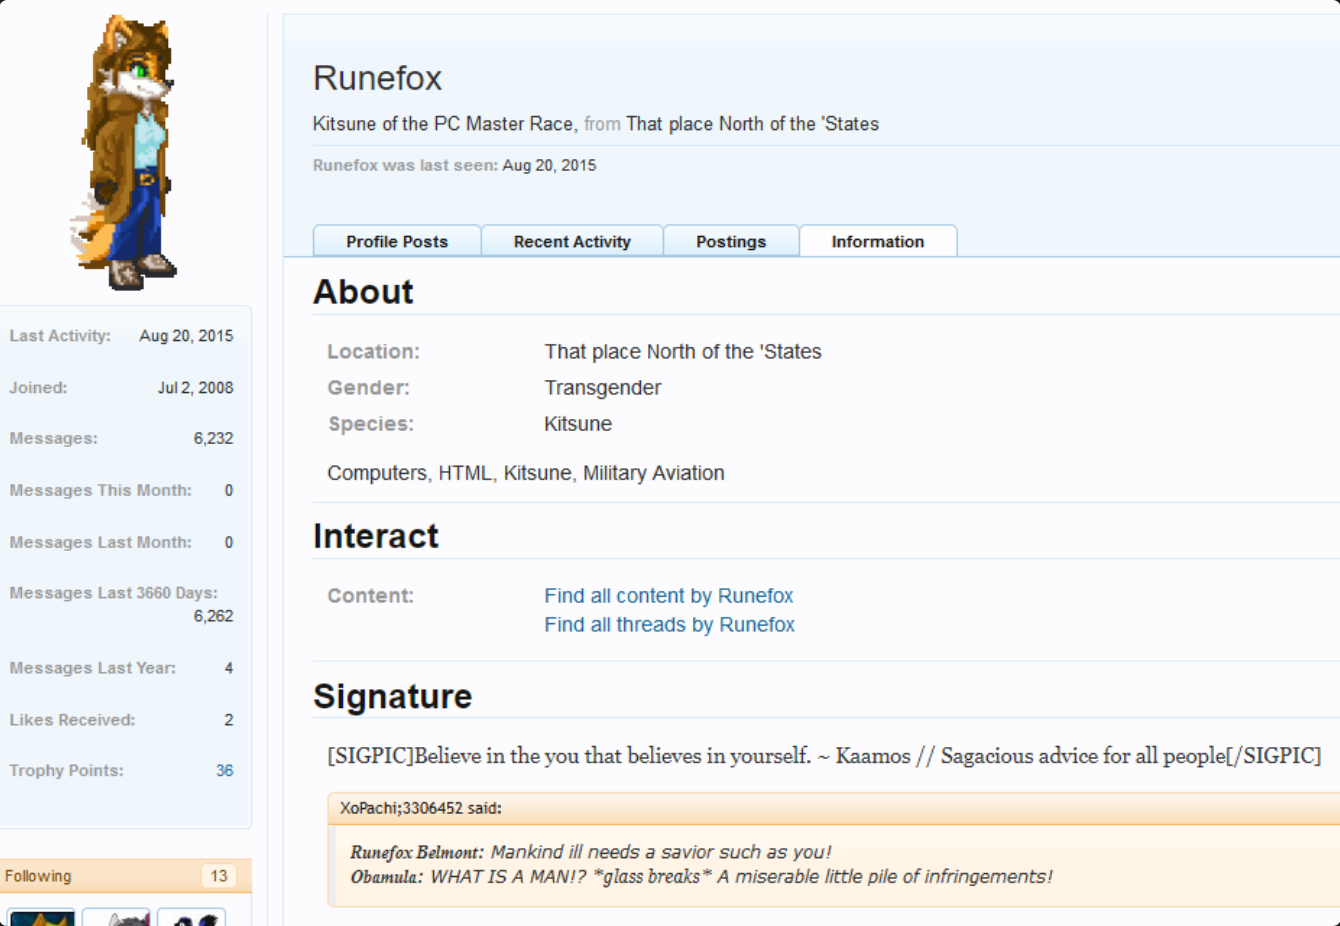The width and height of the screenshot is (1340, 926).
Task: Show the Information tab
Action: (878, 241)
